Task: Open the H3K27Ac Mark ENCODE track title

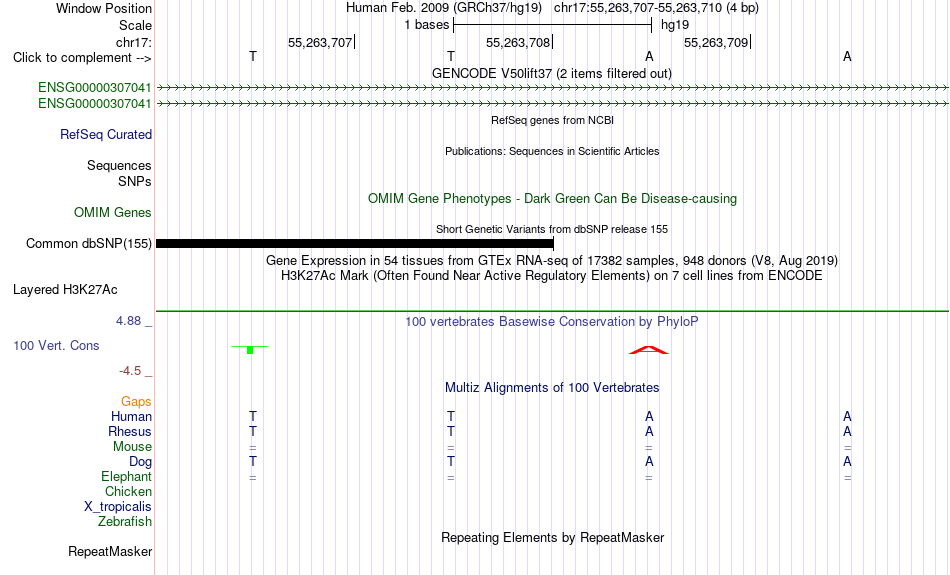Action: tap(552, 276)
